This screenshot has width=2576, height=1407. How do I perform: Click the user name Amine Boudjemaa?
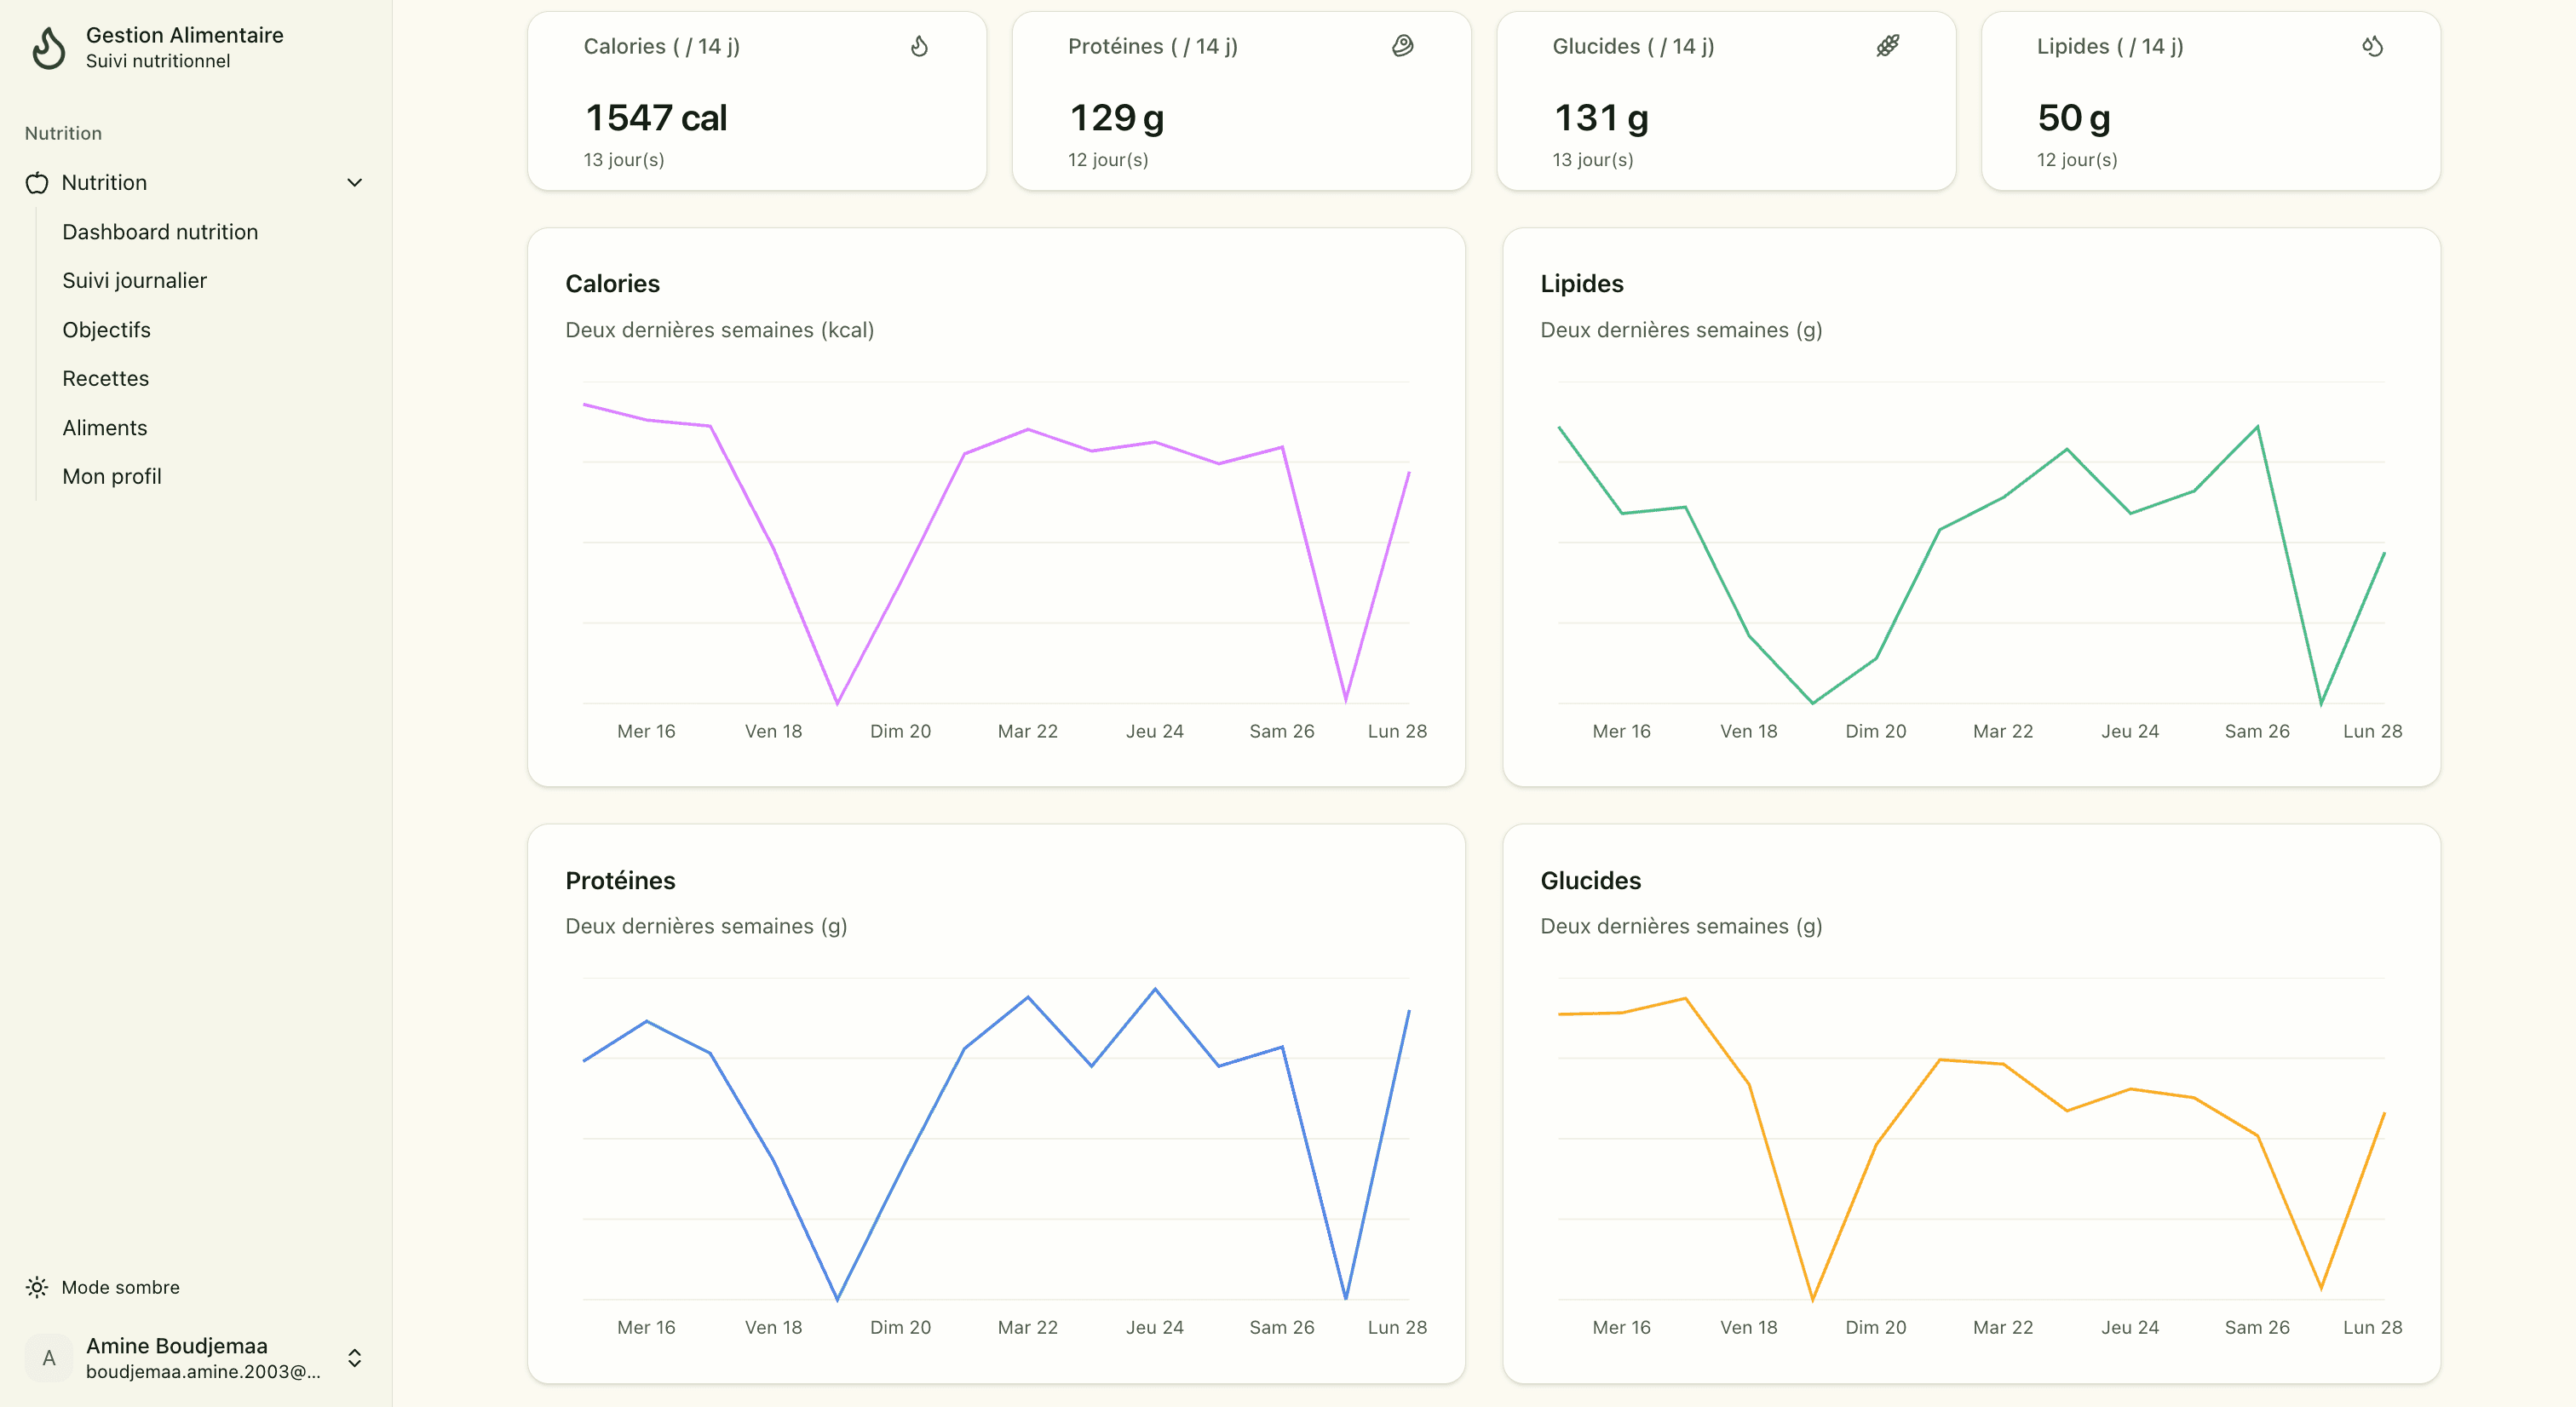[x=177, y=1346]
